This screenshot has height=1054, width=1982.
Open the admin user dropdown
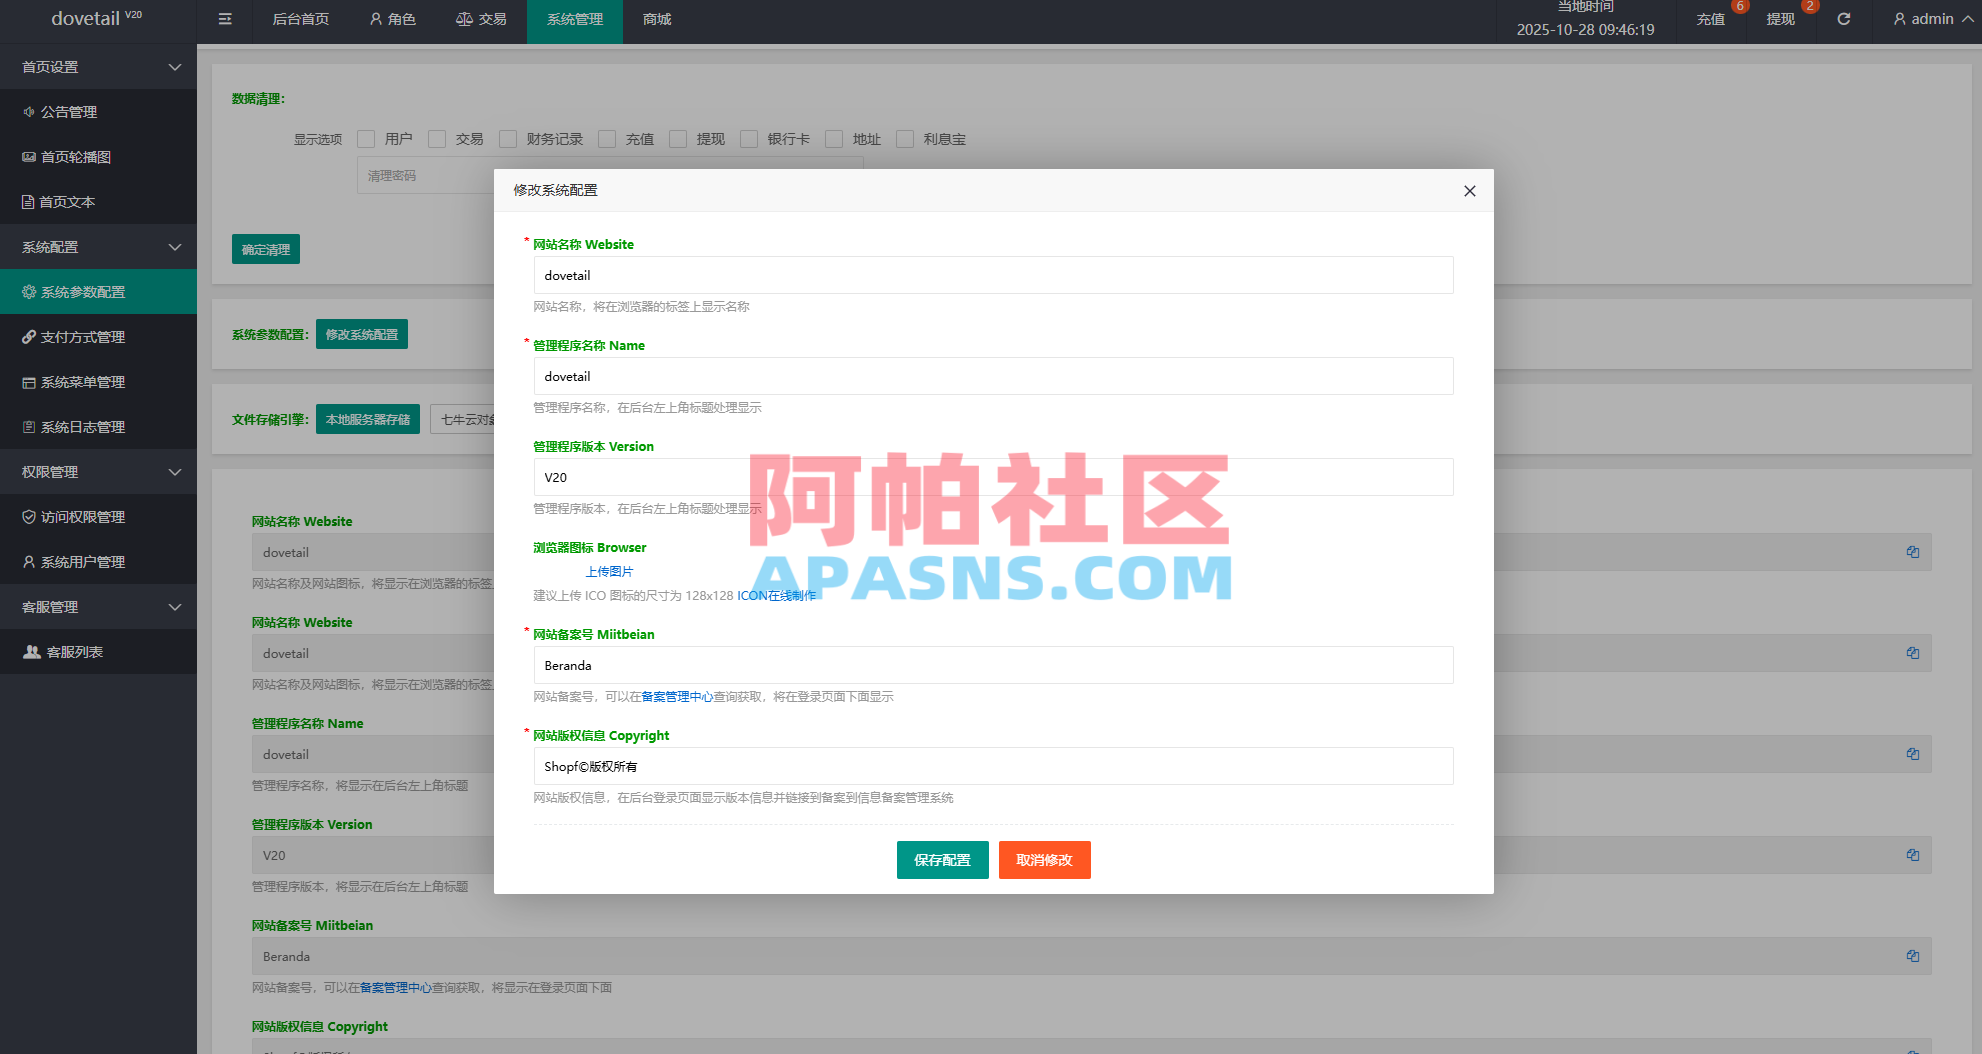coord(1932,19)
